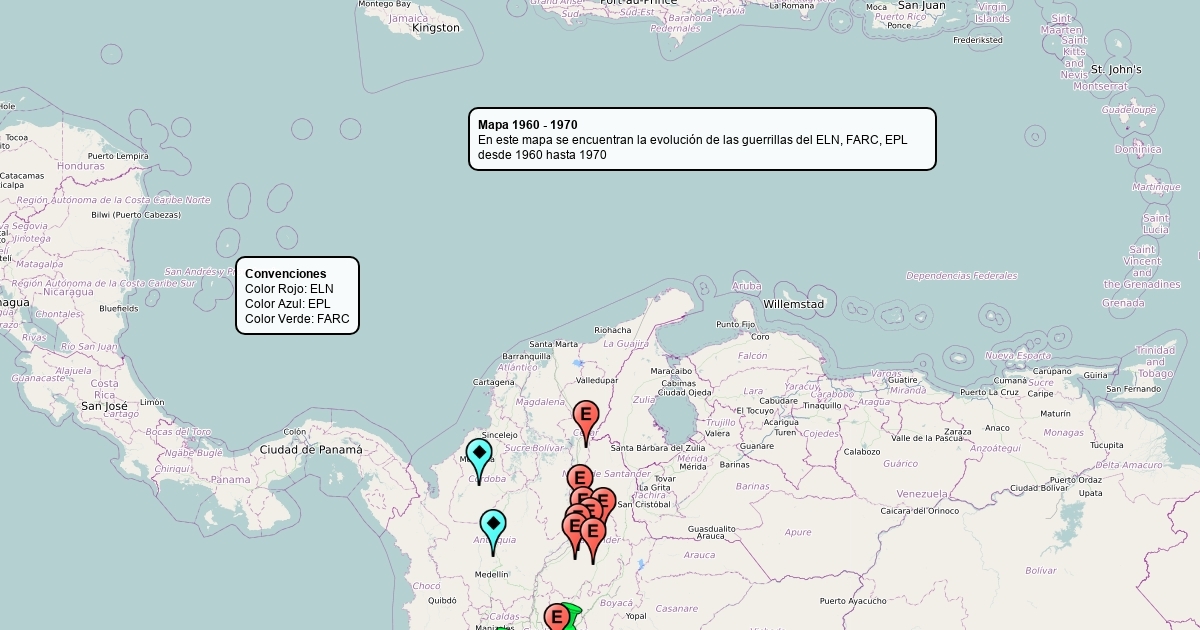Click the Cartagena city label
Screen dimensions: 1200x630
coord(493,382)
